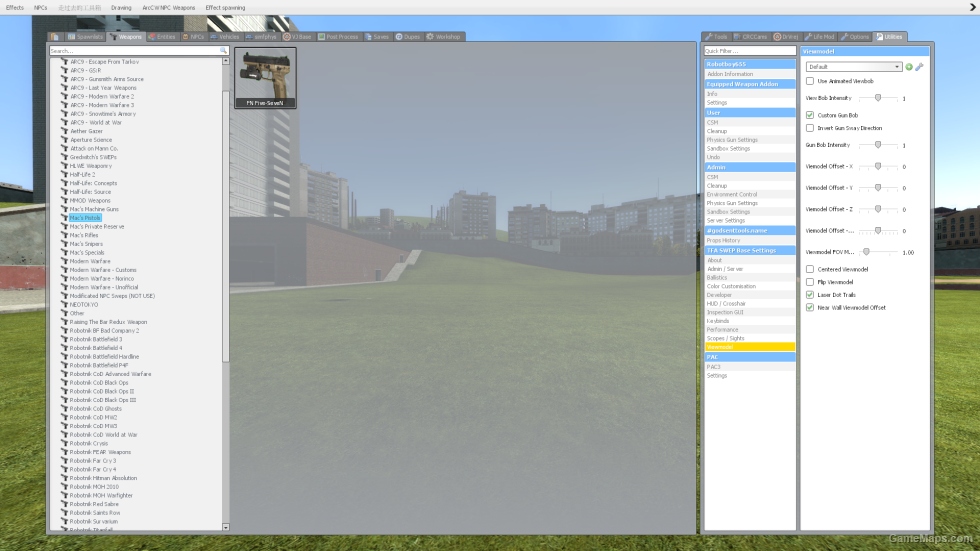Click the pistol icon beside Mac's Rifles

click(x=64, y=235)
